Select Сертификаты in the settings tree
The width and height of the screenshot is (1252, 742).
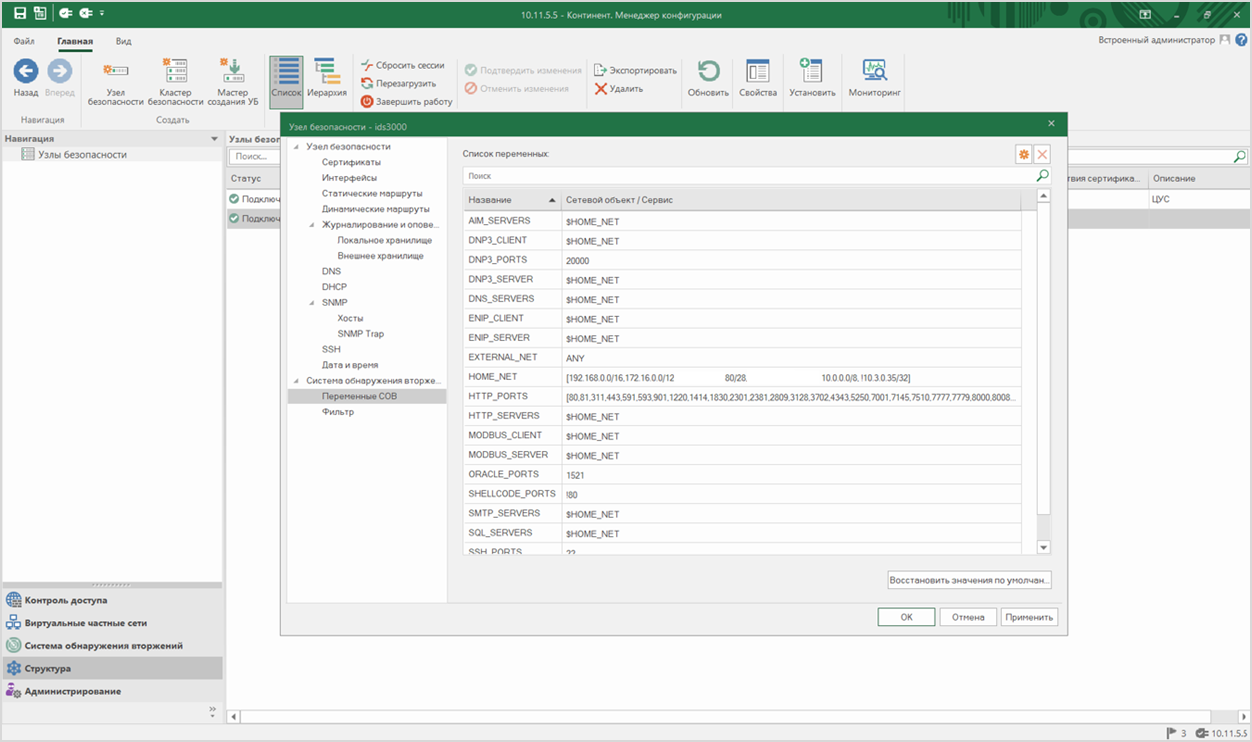point(351,162)
